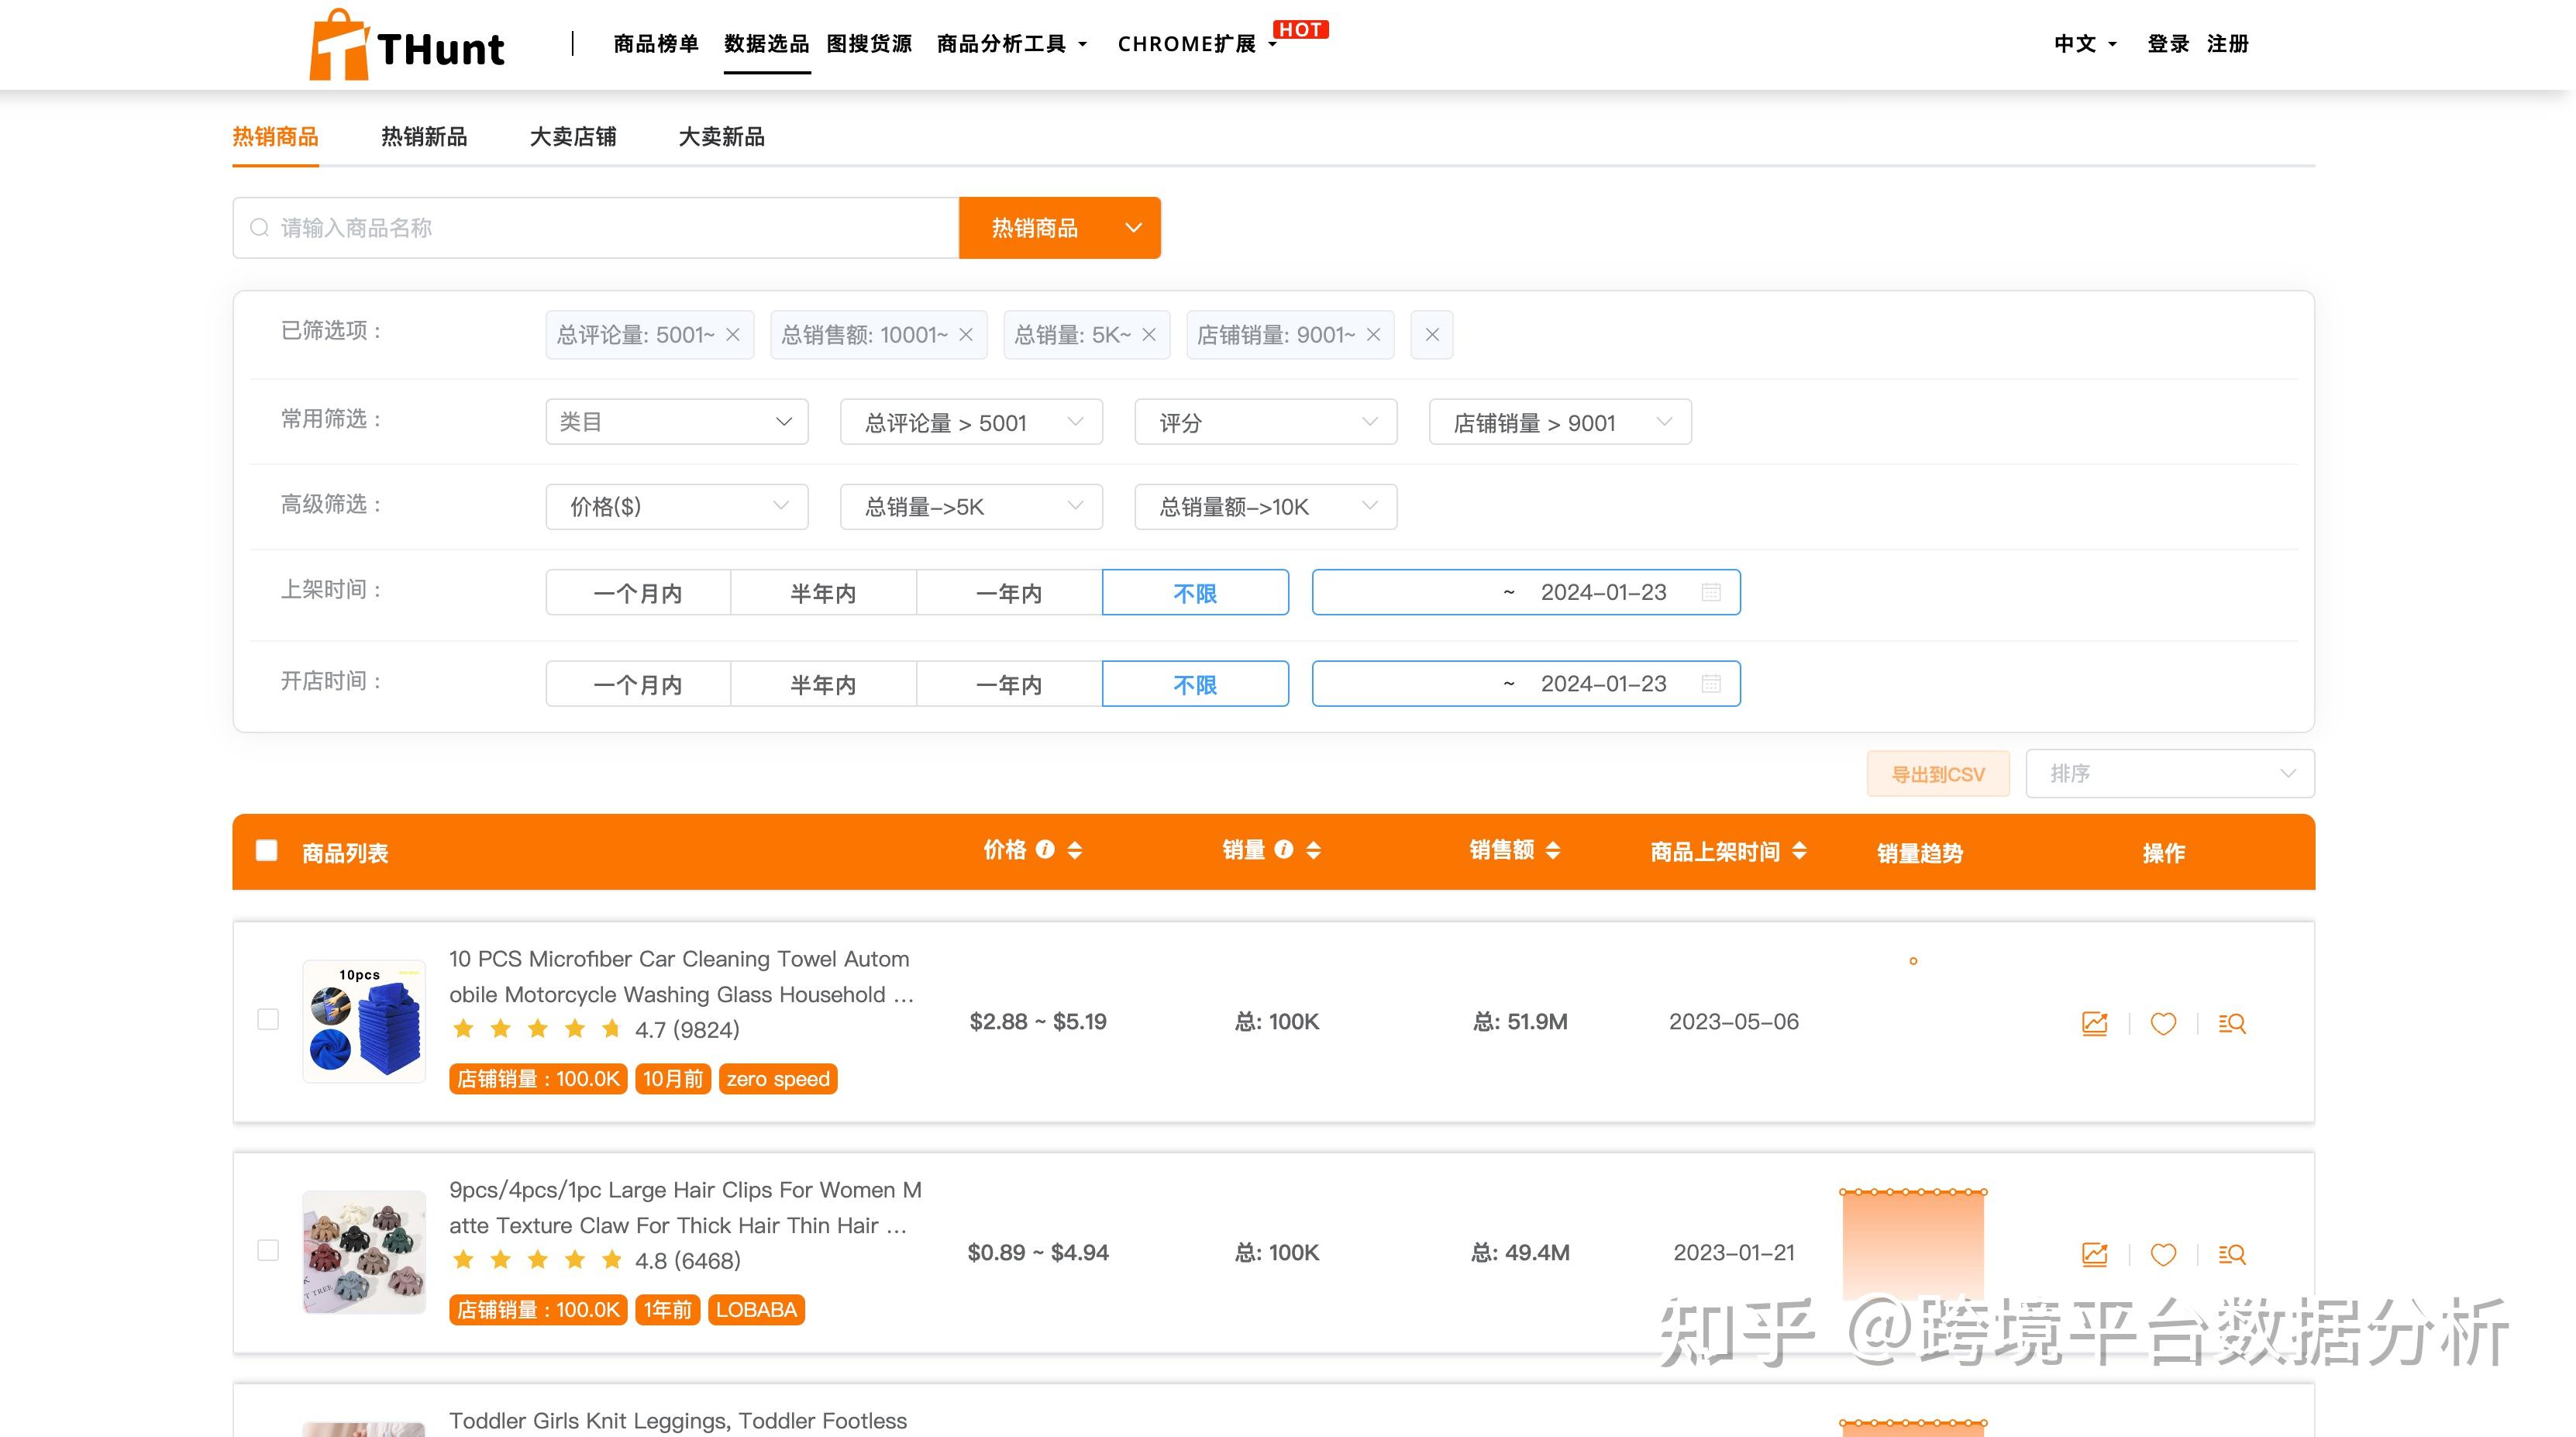Open trend chart icon on hair clips row

[2095, 1253]
